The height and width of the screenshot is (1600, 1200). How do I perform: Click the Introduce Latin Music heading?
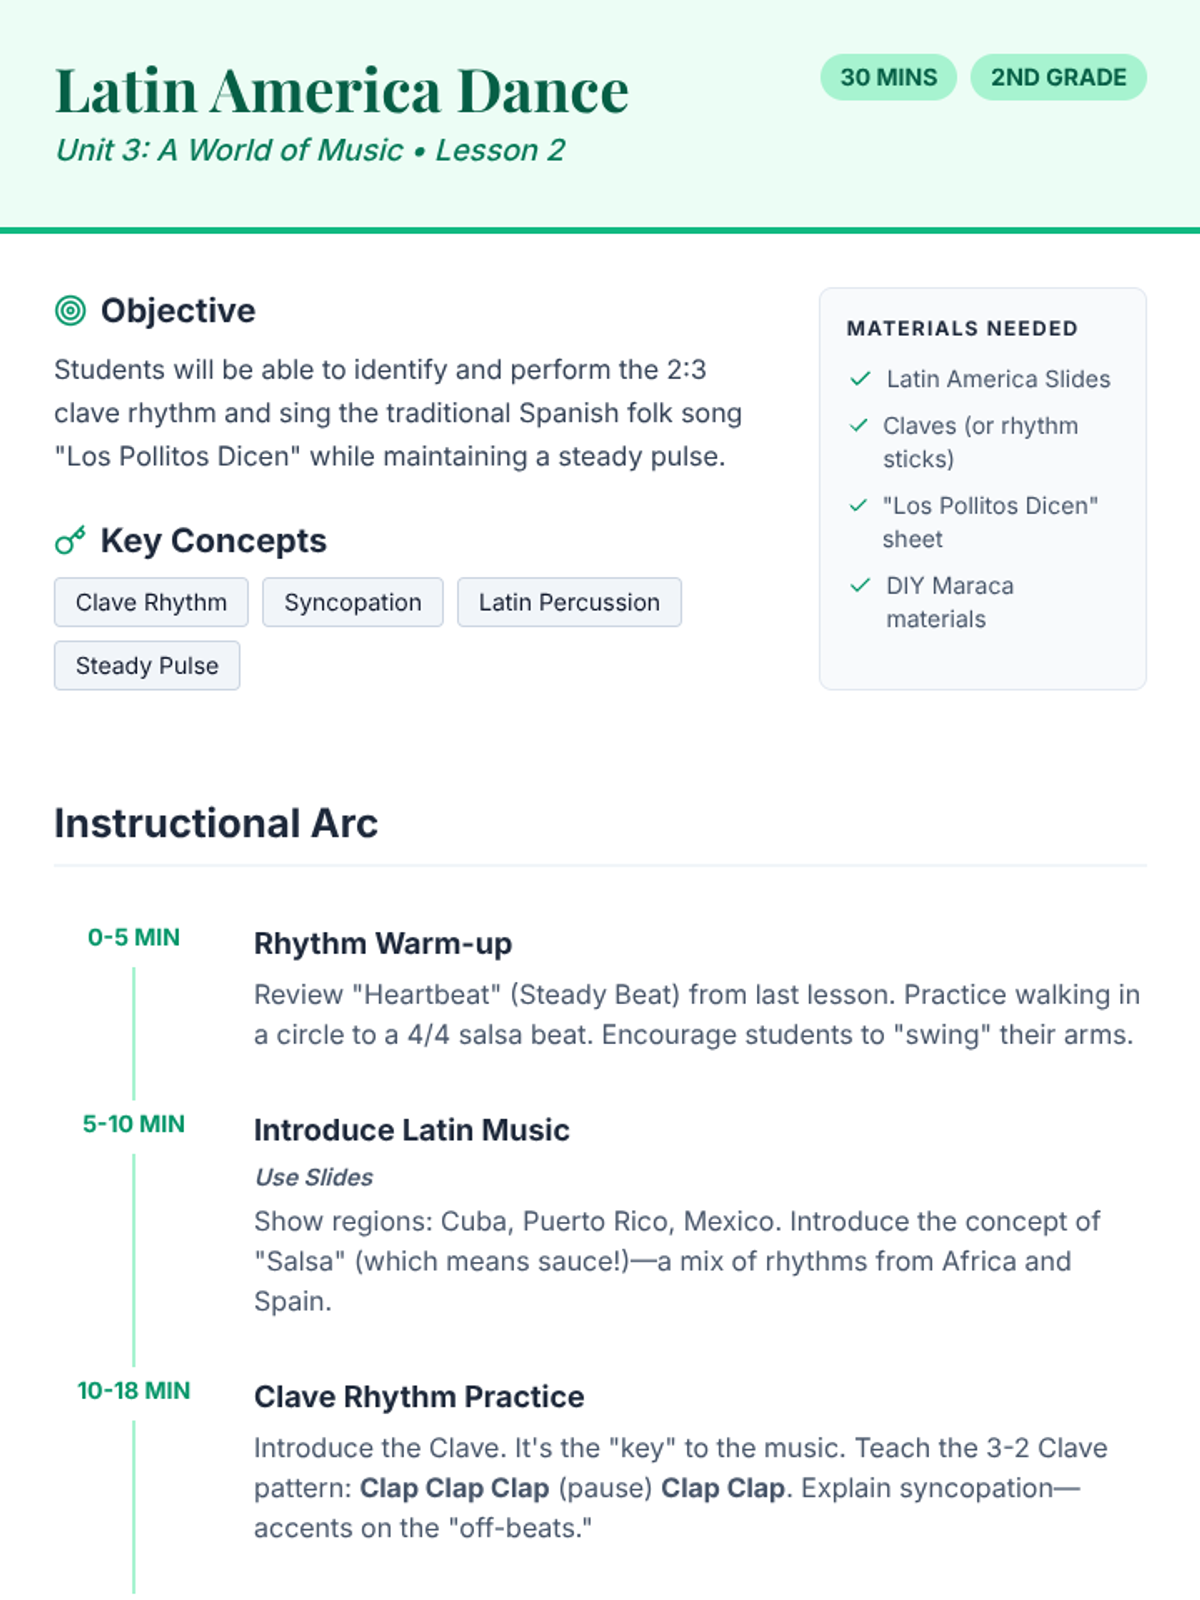(411, 1130)
